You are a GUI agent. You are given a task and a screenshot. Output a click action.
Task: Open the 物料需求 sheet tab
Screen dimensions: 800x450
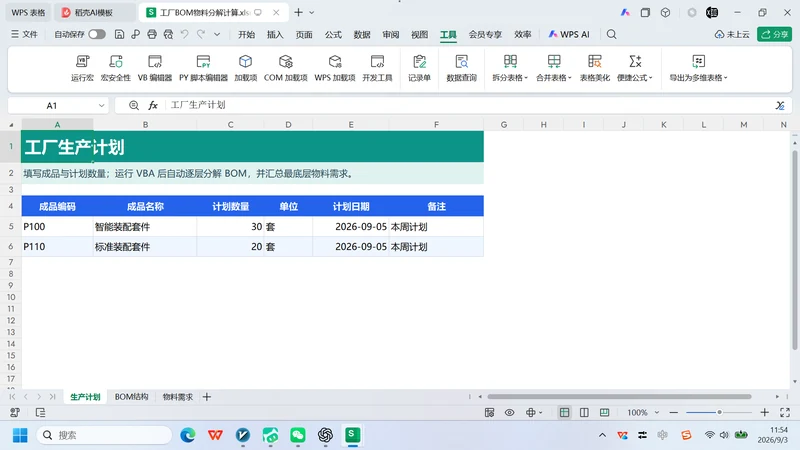pyautogui.click(x=178, y=396)
